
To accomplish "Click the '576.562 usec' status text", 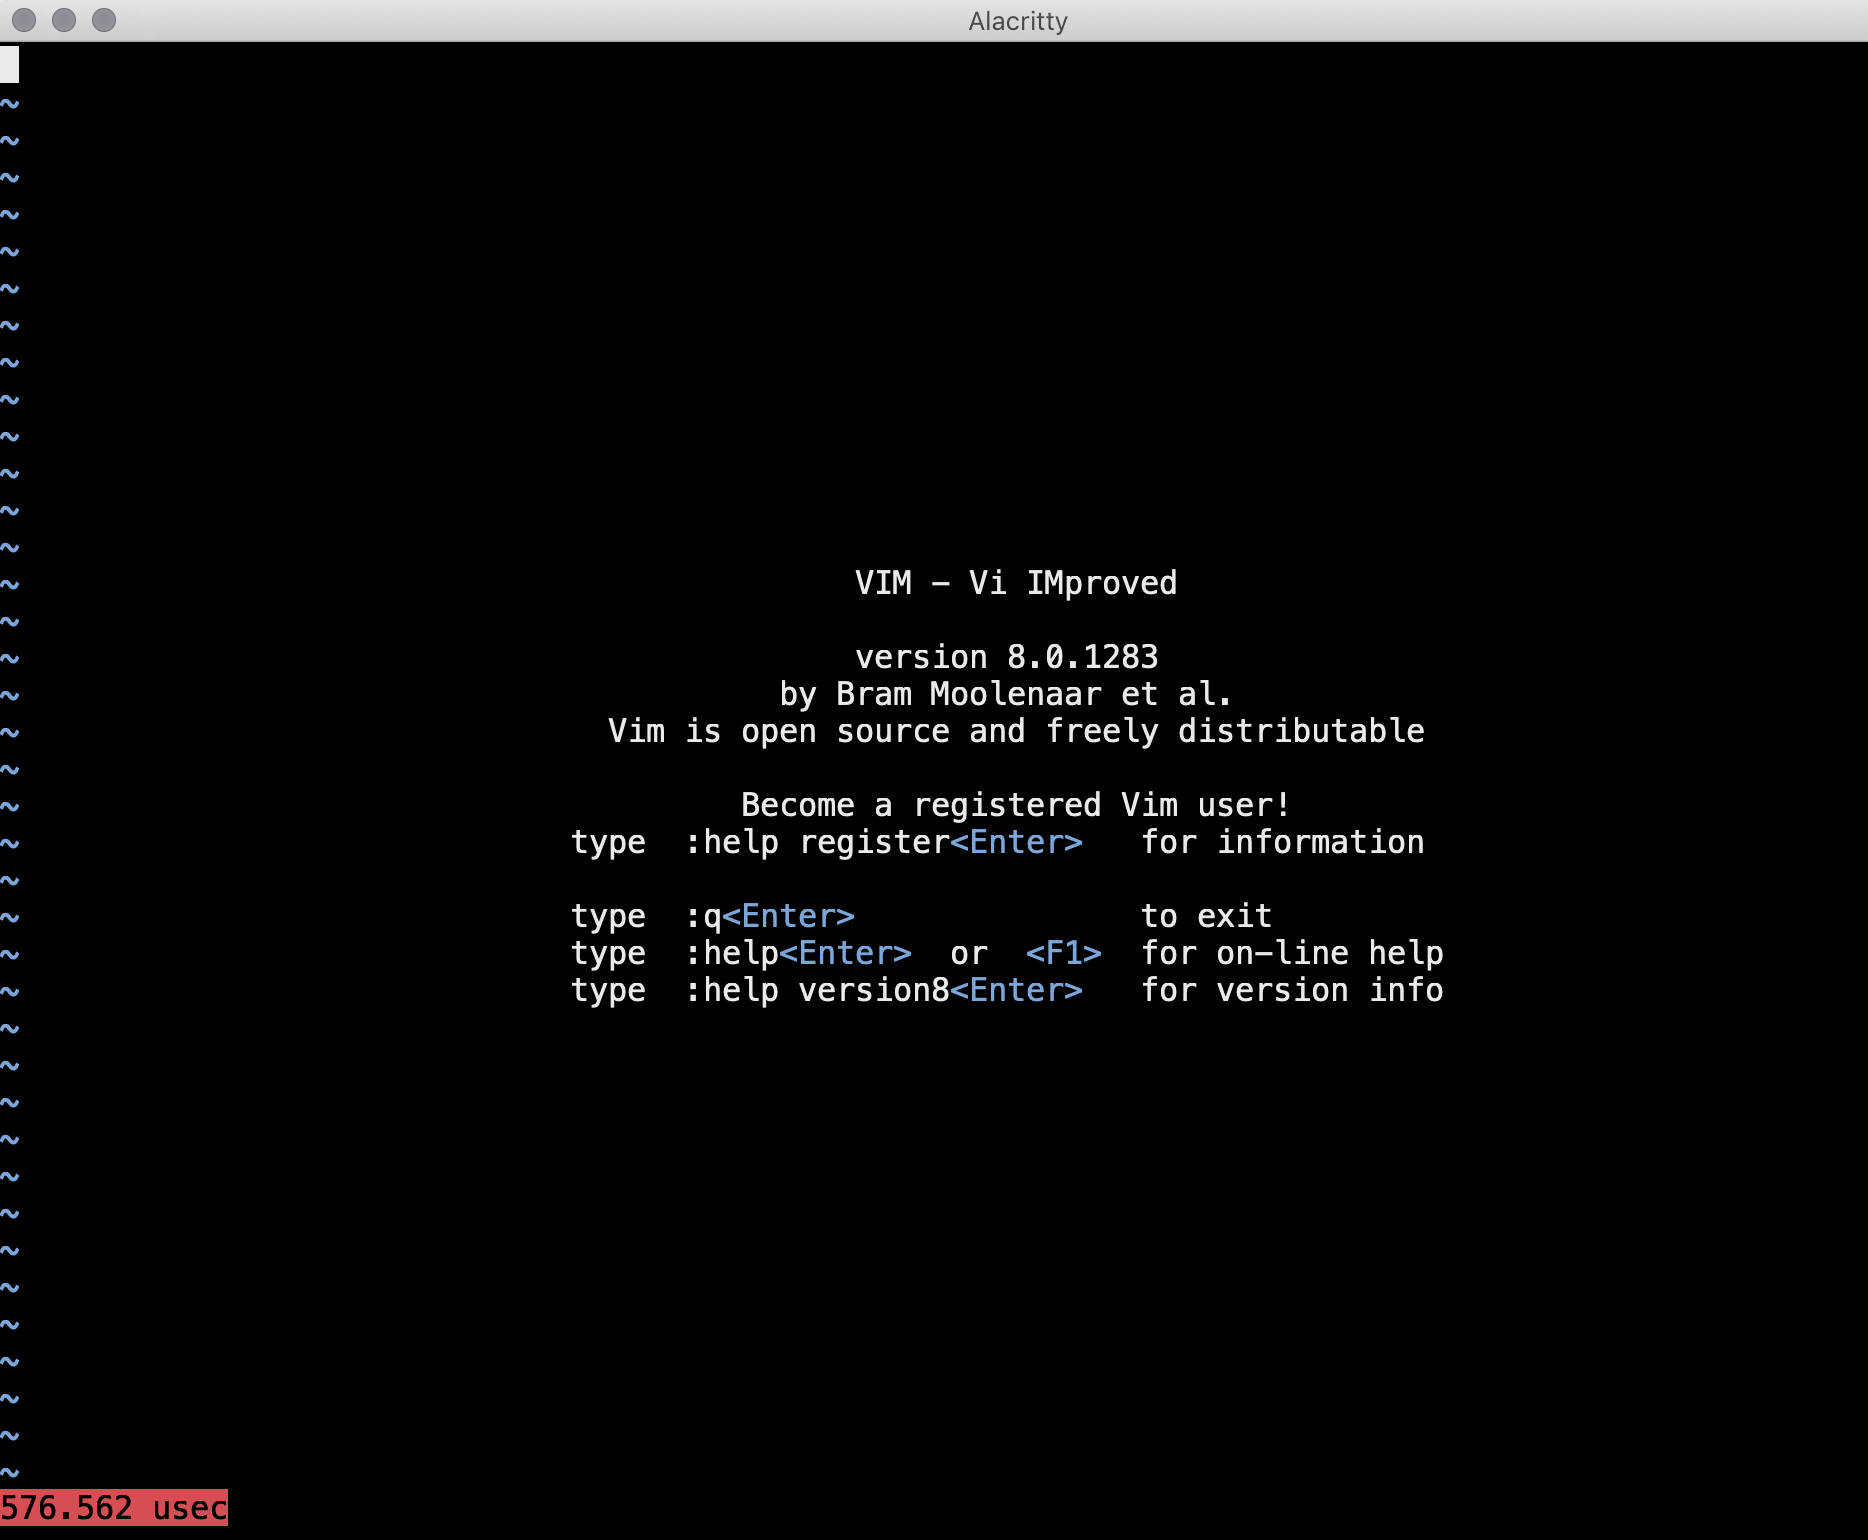I will point(114,1508).
